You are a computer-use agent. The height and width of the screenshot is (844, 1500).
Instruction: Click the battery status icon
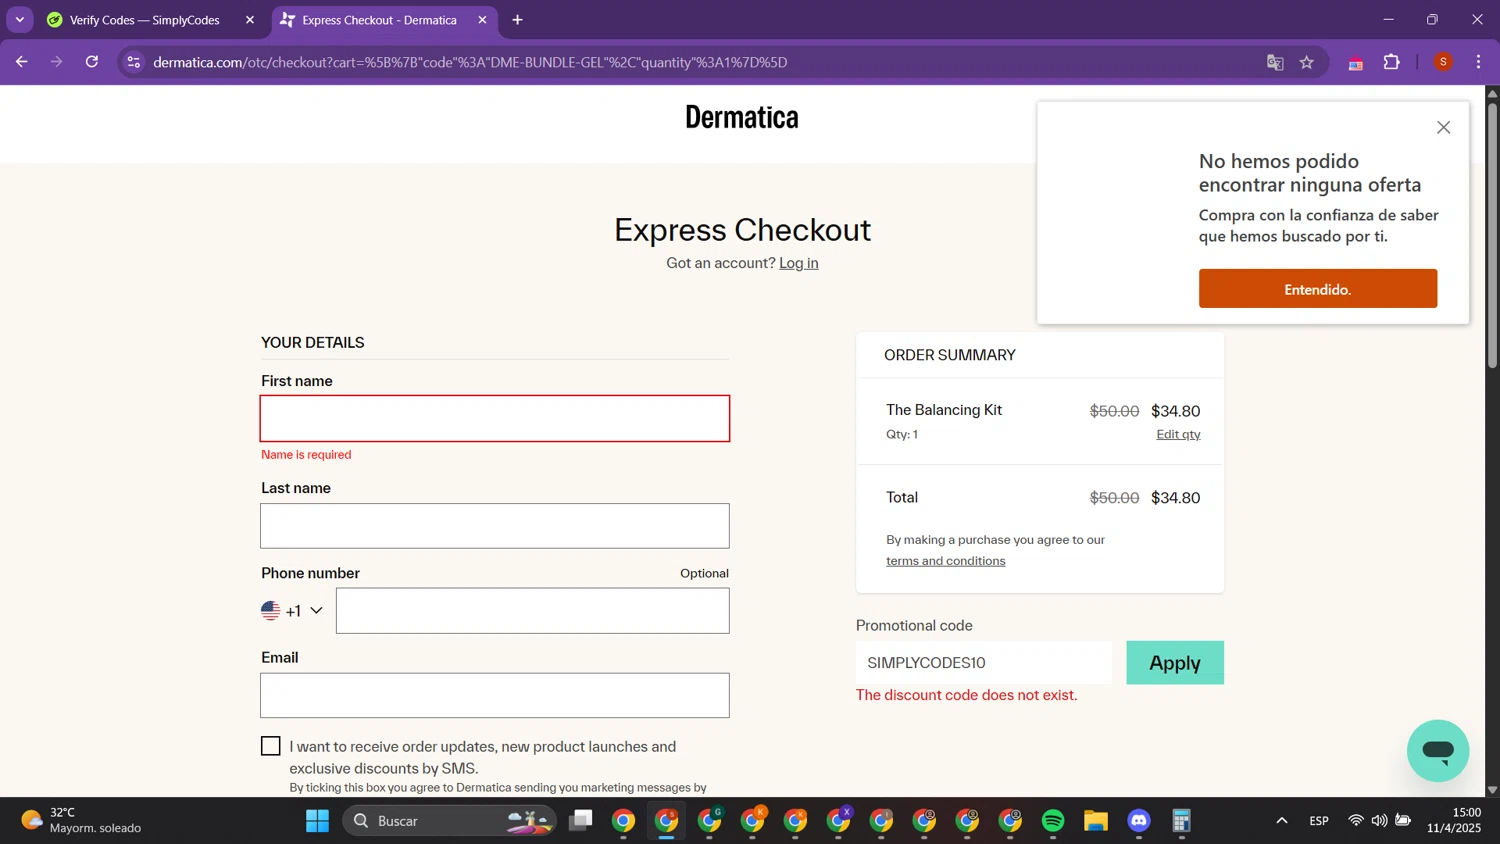point(1403,821)
